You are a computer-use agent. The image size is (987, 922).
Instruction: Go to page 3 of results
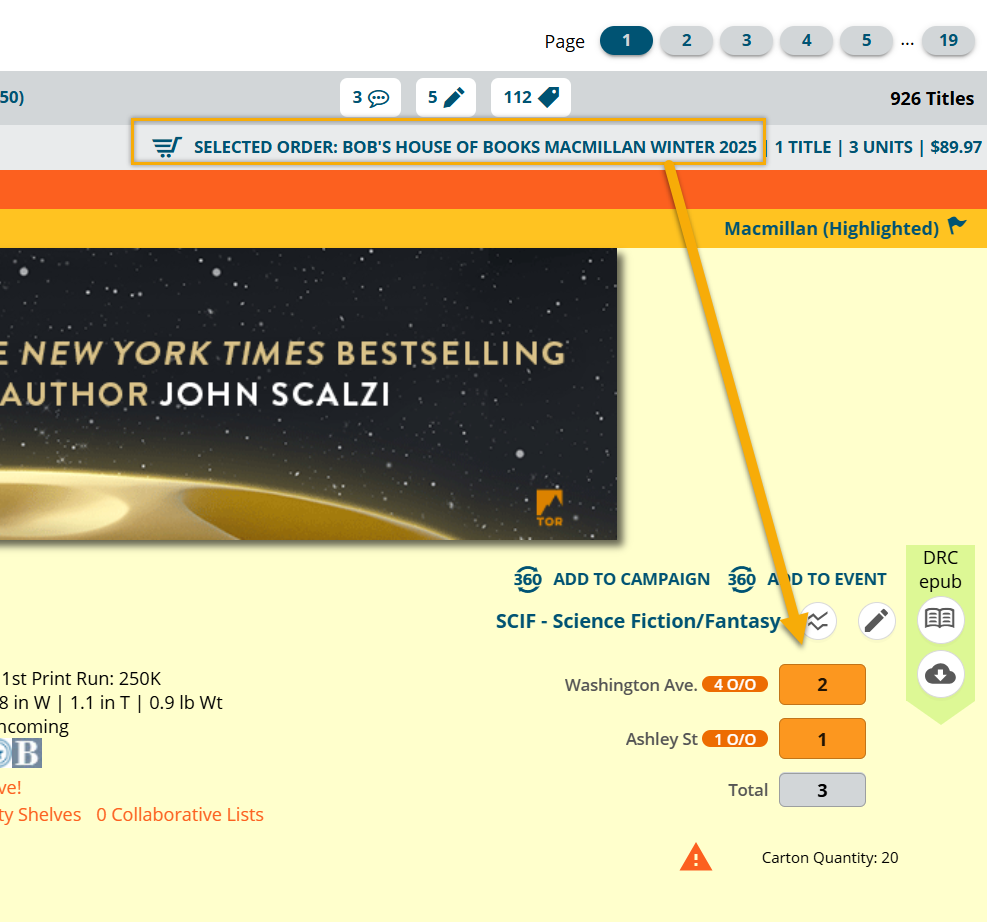click(746, 41)
